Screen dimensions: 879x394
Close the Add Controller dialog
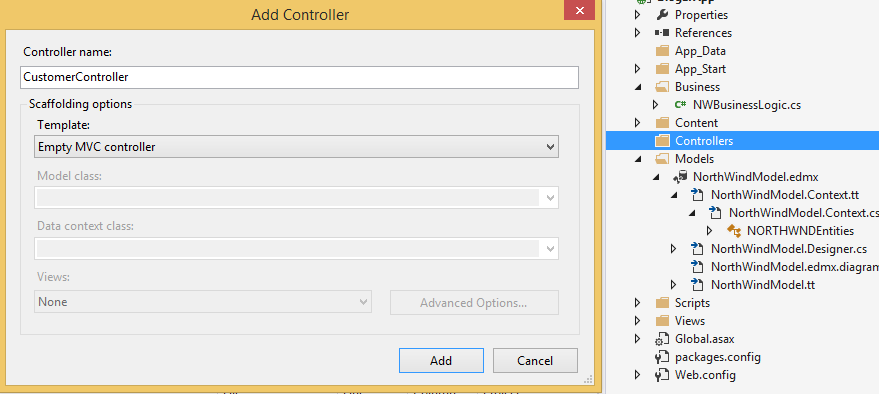579,10
